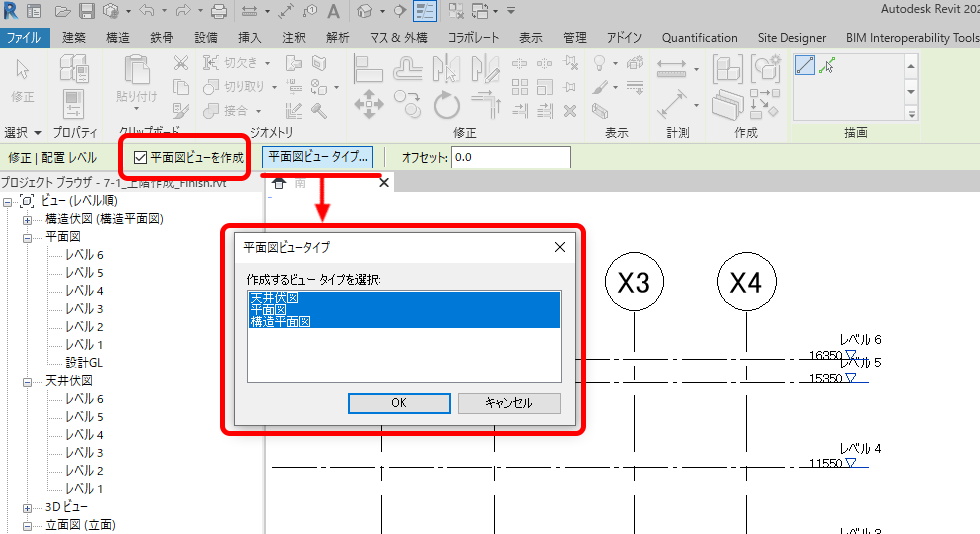This screenshot has height=534, width=980.
Task: Select the Offset tool icon
Action: (408, 69)
